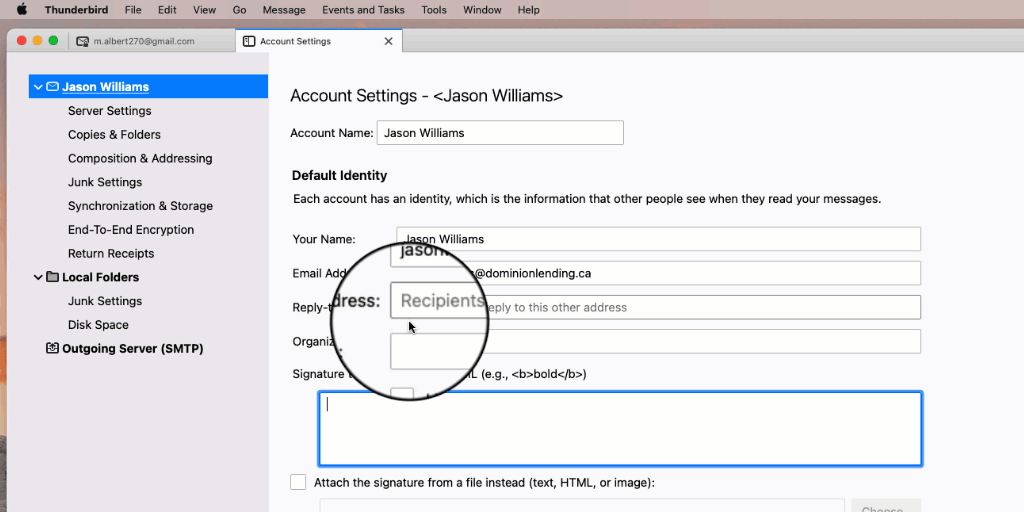The width and height of the screenshot is (1024, 512).
Task: Open the Edit menu
Action: [x=167, y=10]
